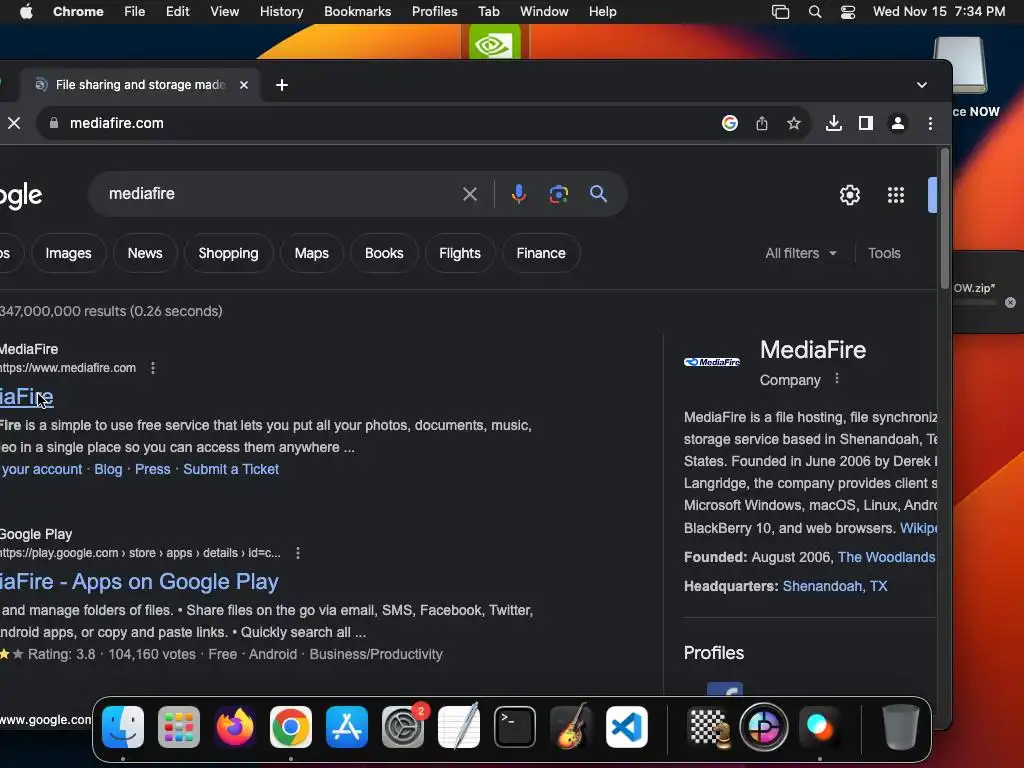Open search Tools
The width and height of the screenshot is (1024, 768).
point(884,253)
